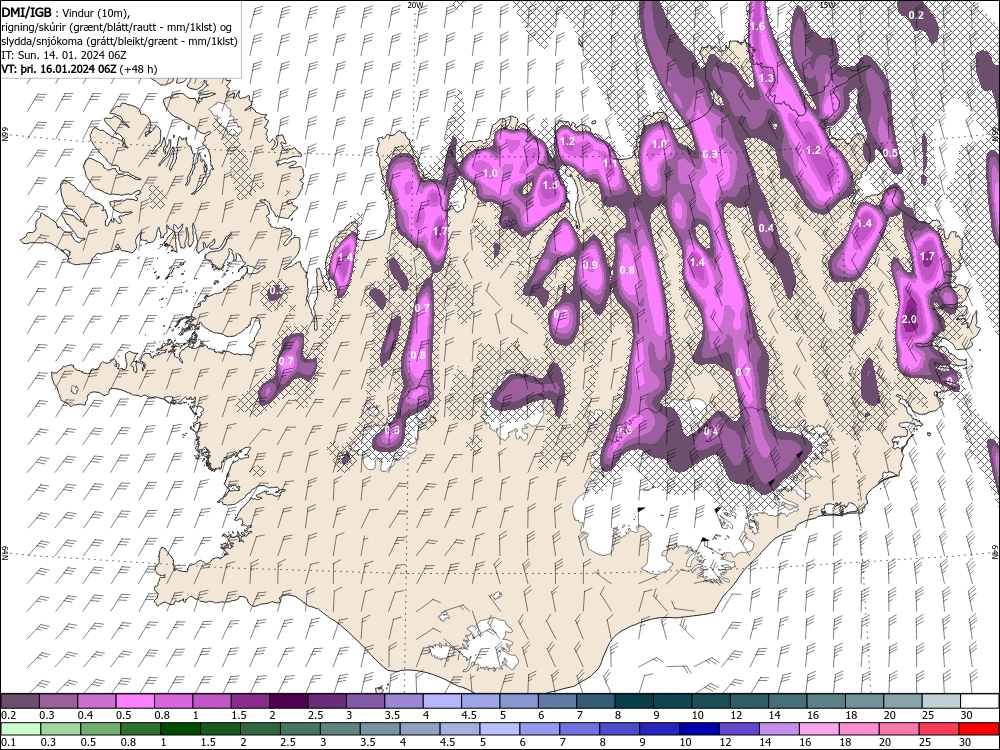Click the white upper-row swatch above 30

point(980,701)
